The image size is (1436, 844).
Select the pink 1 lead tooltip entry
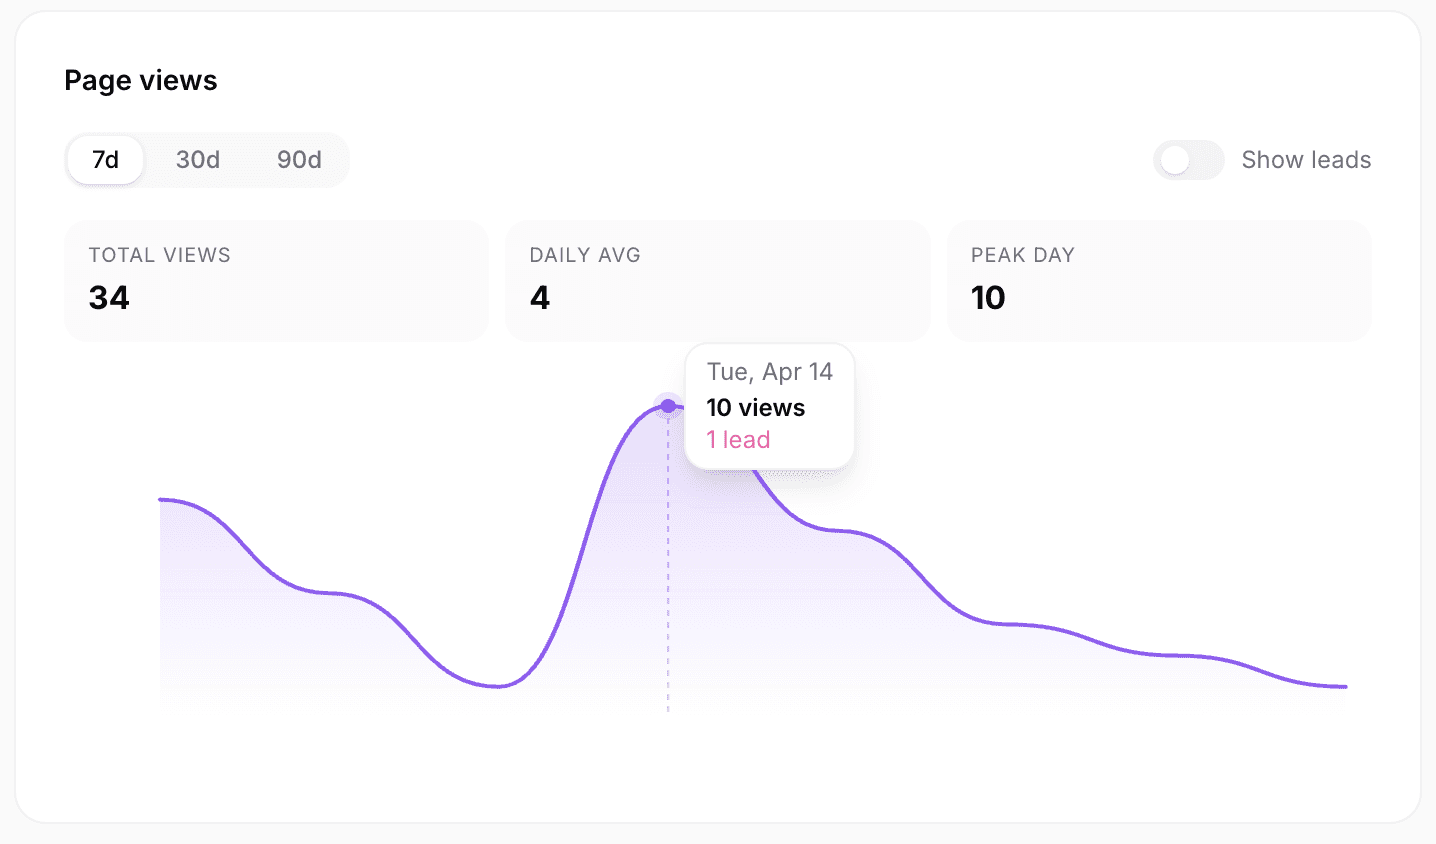point(737,439)
